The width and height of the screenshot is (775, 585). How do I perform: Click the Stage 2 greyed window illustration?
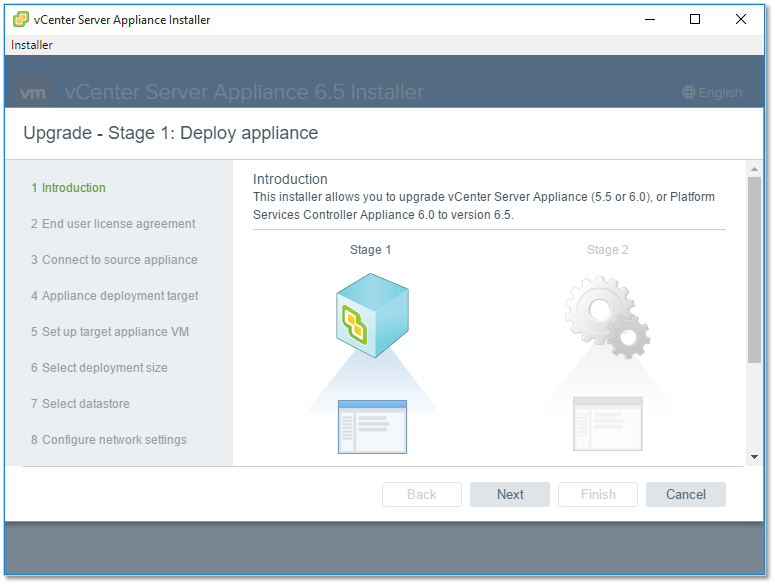tap(607, 424)
